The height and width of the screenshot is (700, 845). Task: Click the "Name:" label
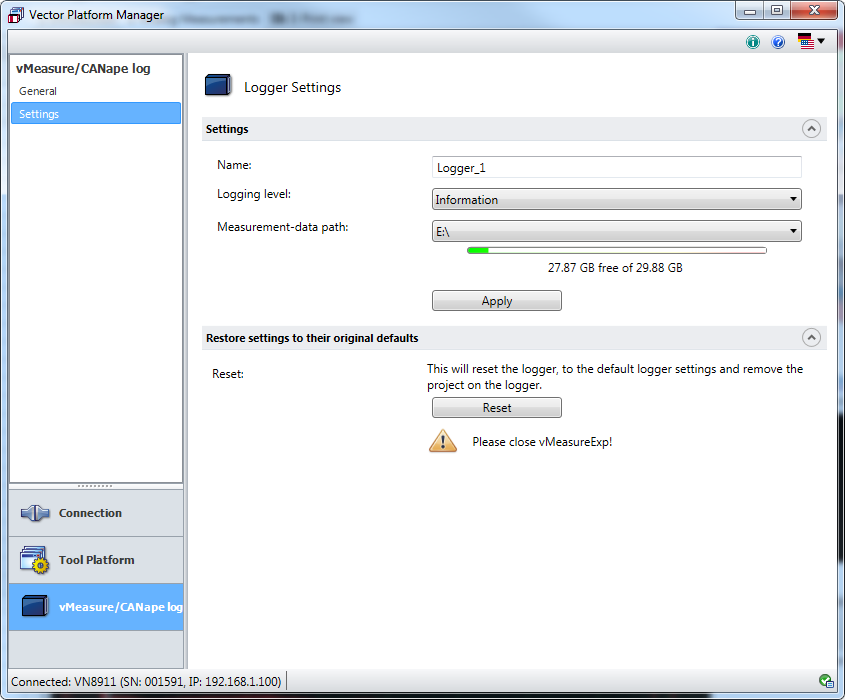234,165
